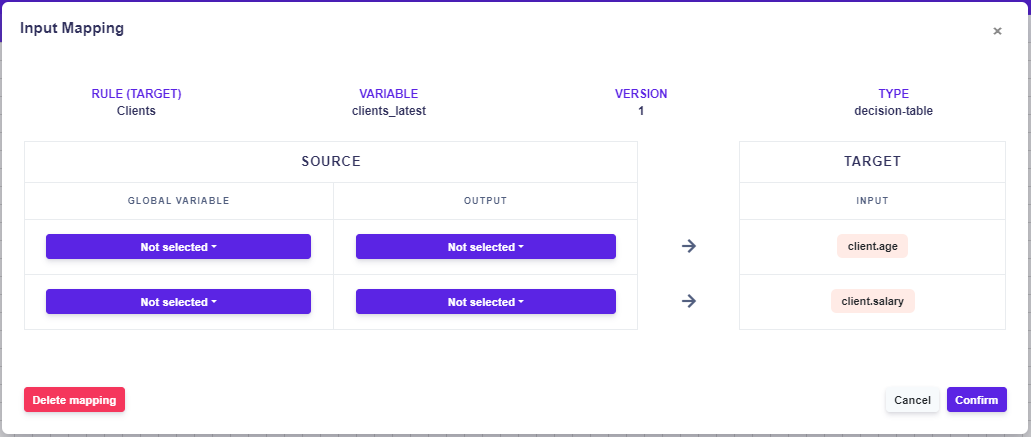Click the GLOBAL VARIABLE column header
This screenshot has width=1031, height=437.
[x=178, y=201]
